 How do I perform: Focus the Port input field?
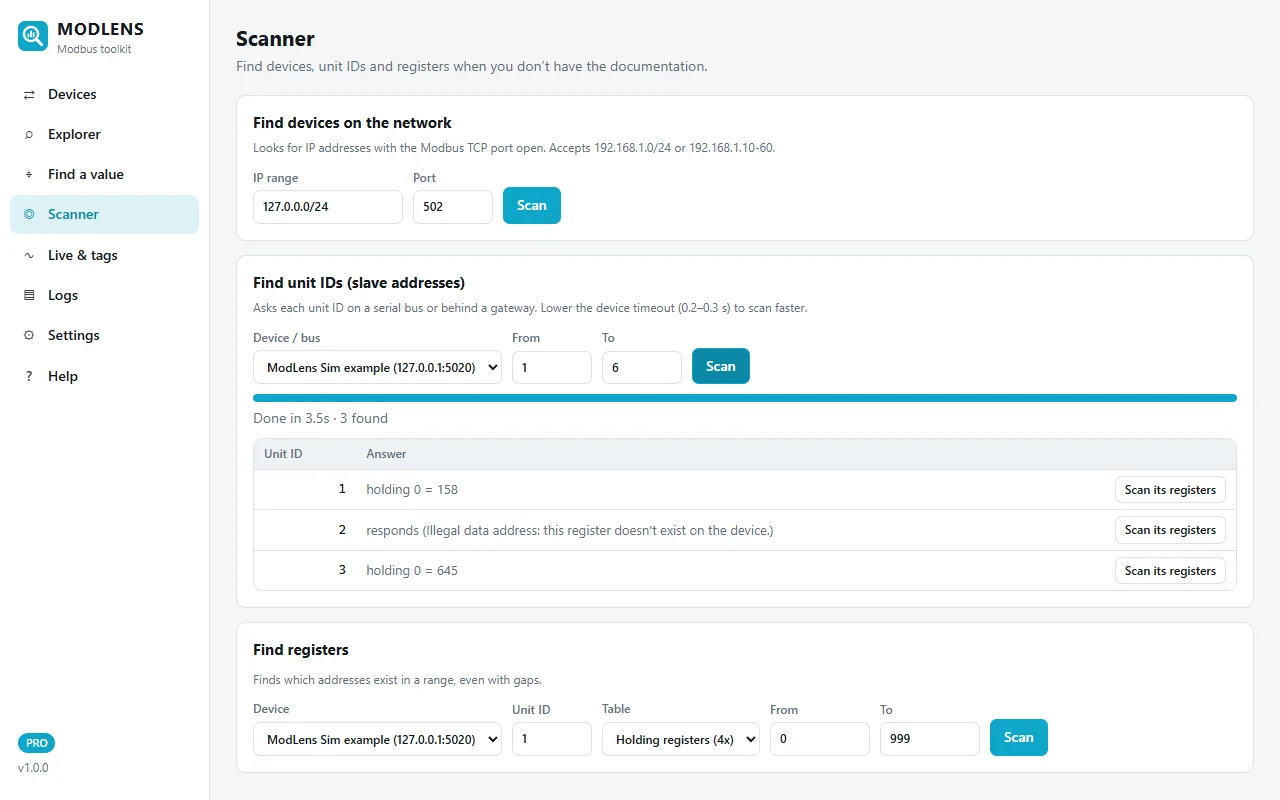coord(453,207)
